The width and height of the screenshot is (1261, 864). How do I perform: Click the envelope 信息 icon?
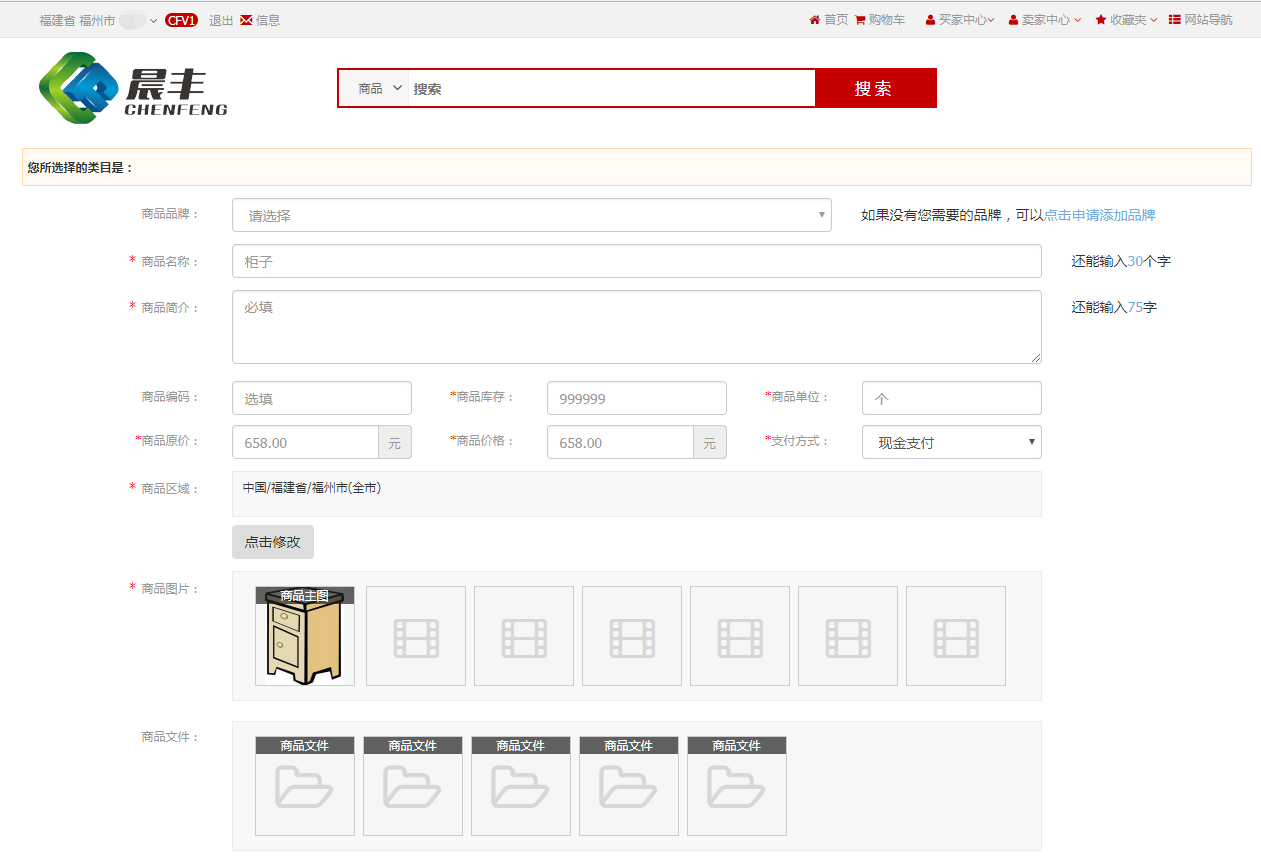click(246, 20)
